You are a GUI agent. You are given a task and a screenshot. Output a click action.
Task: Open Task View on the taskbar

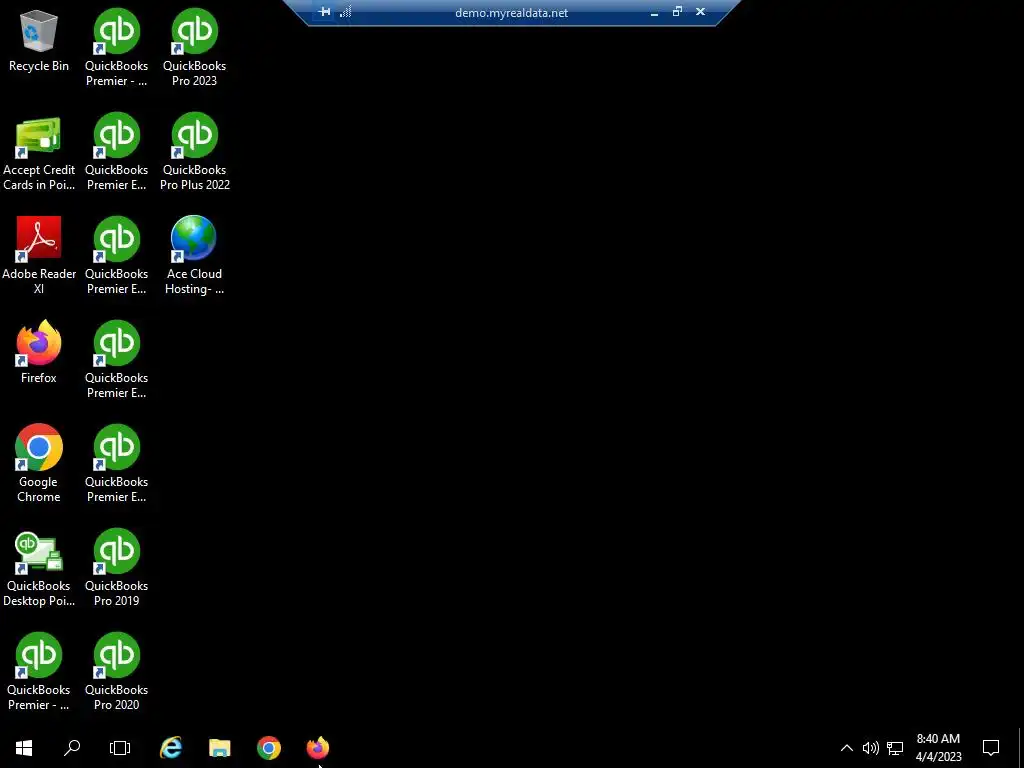pos(120,748)
